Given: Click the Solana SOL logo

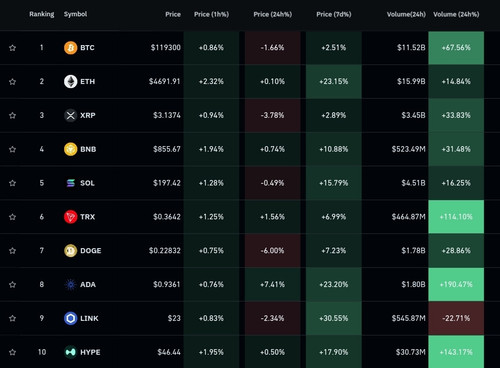Looking at the screenshot, I should [70, 183].
